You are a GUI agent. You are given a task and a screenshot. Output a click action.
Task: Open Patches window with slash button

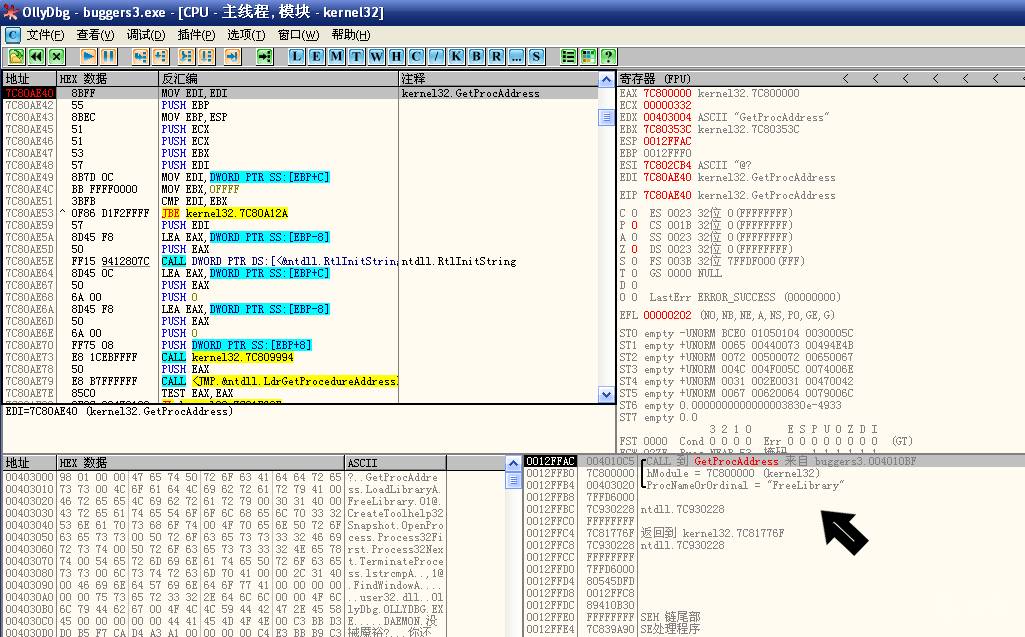click(437, 56)
